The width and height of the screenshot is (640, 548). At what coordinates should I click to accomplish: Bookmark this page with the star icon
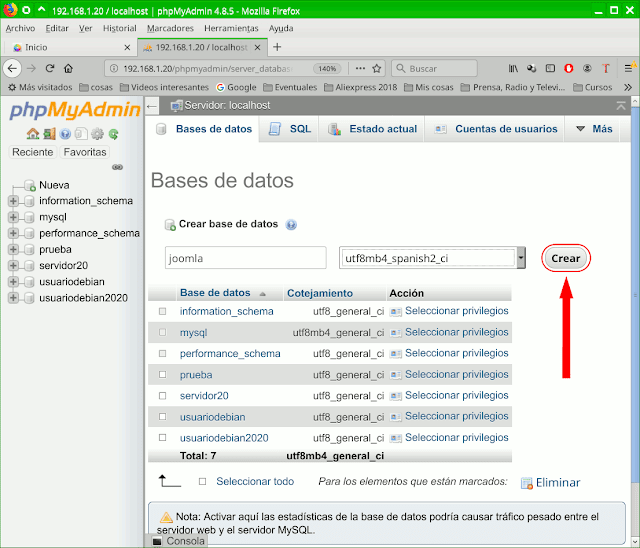(377, 68)
